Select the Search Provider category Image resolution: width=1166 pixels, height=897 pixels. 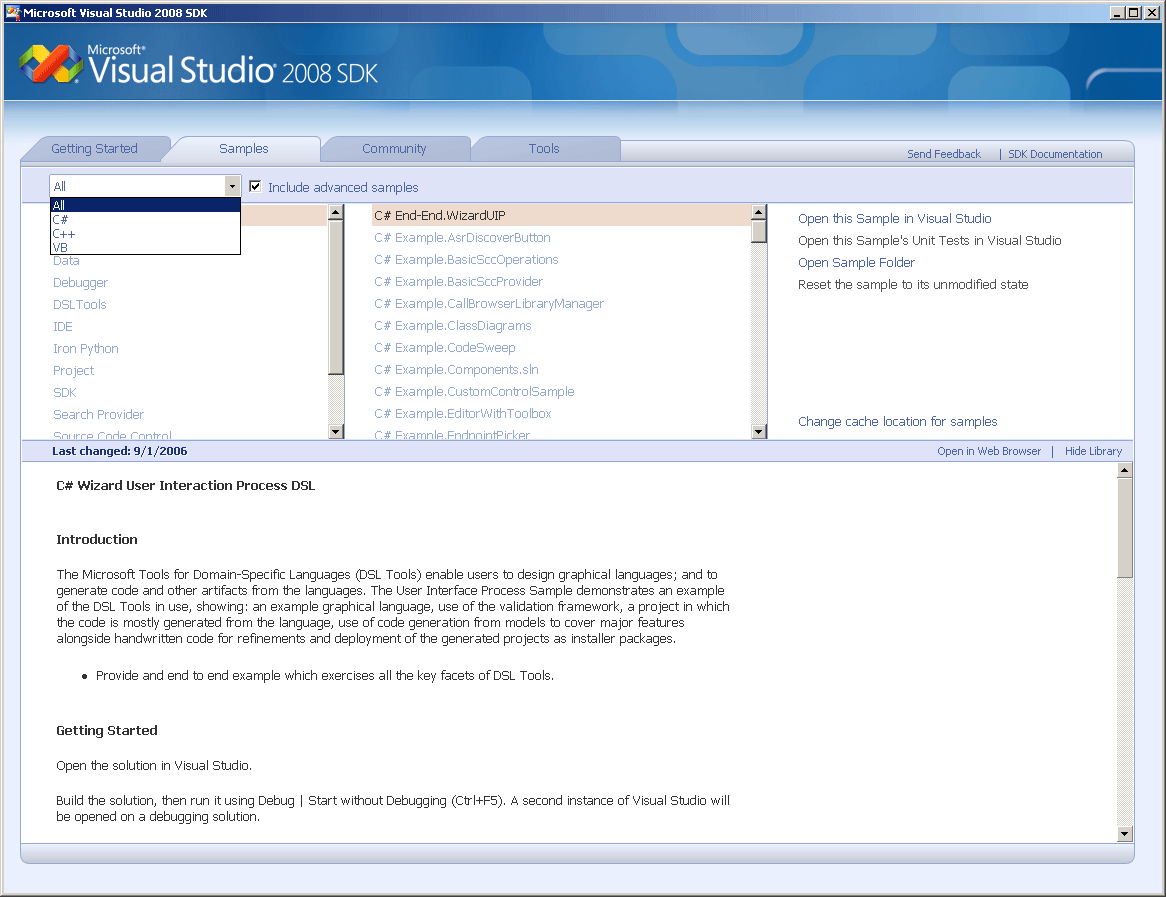point(98,414)
